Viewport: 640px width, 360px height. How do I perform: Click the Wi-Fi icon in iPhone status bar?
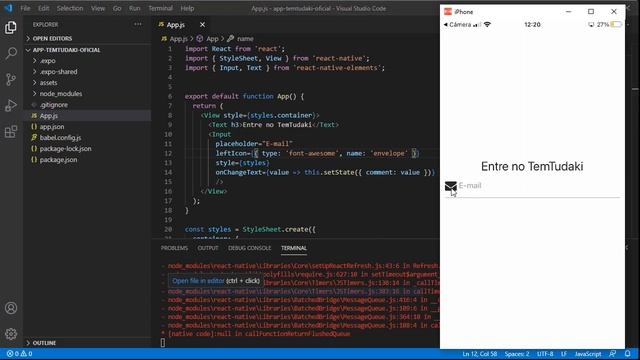487,24
